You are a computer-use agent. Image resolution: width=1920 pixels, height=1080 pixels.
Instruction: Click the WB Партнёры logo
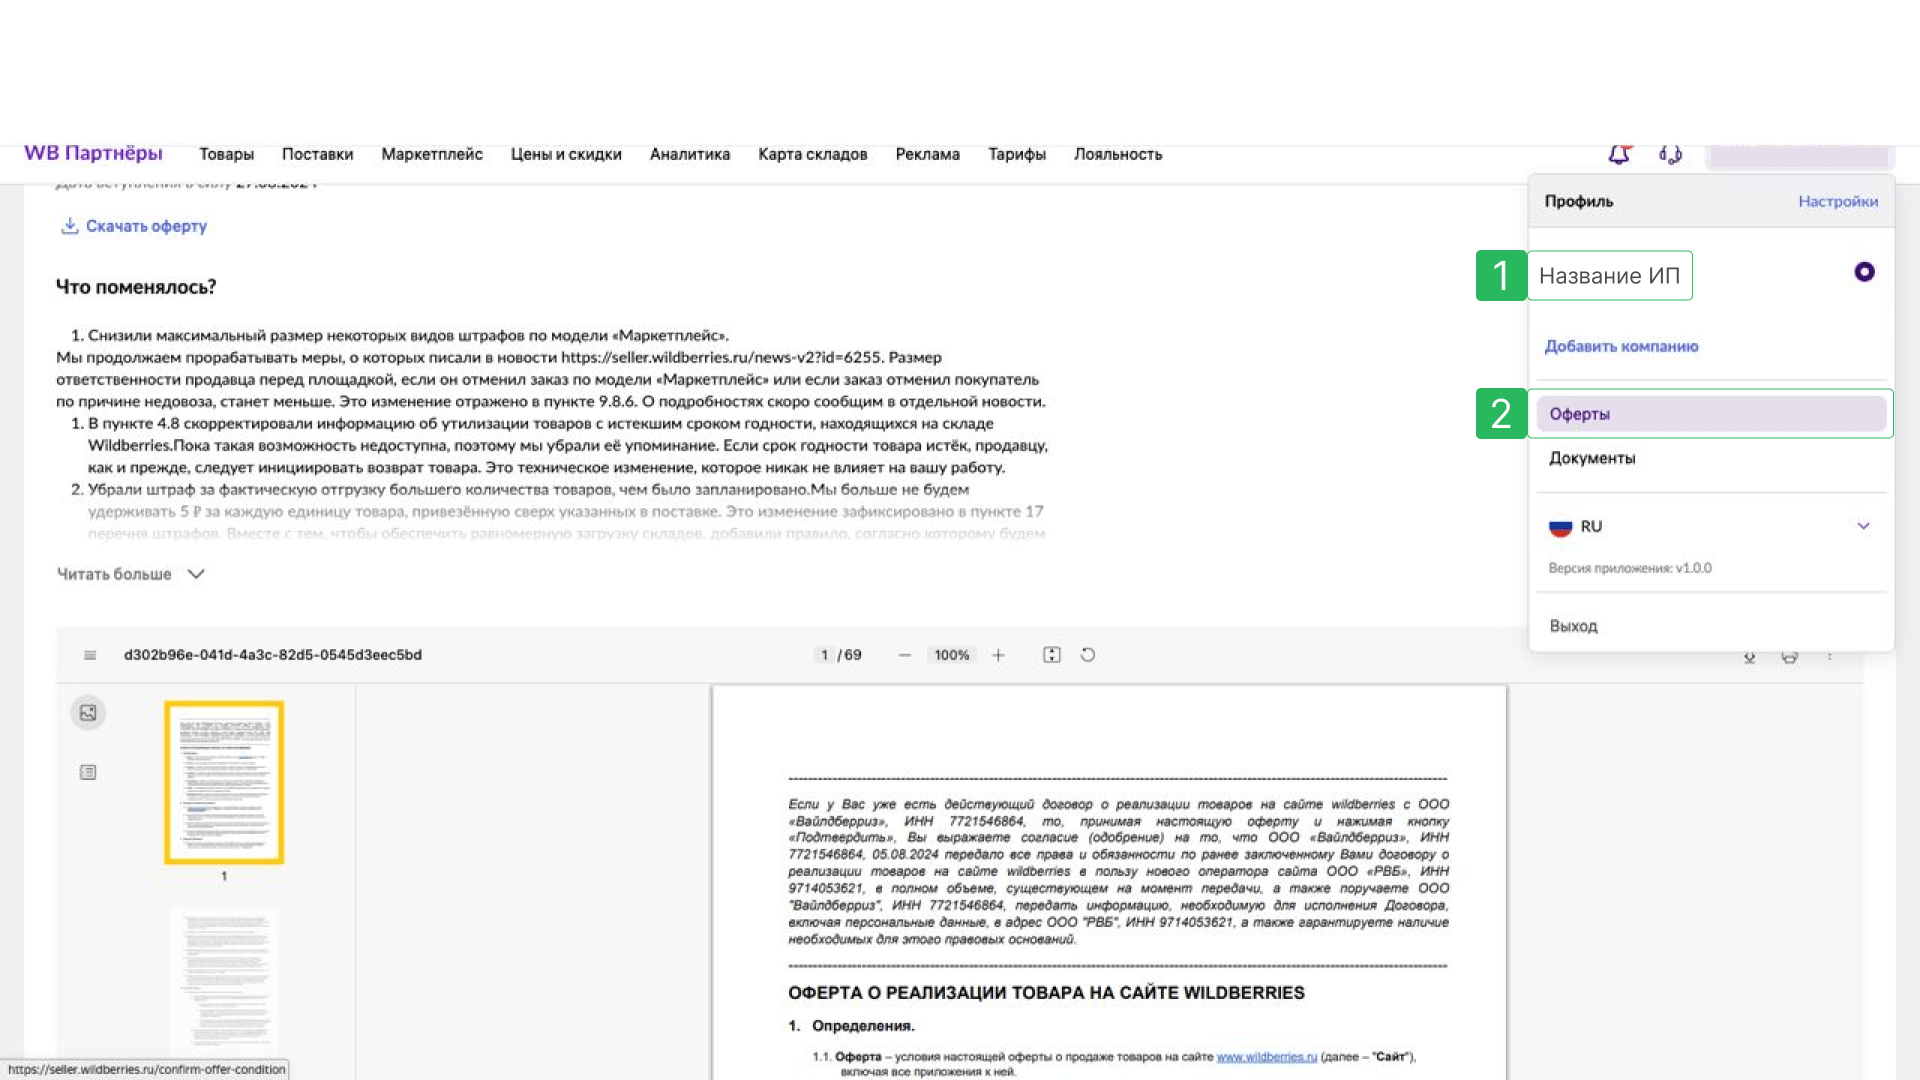click(93, 153)
